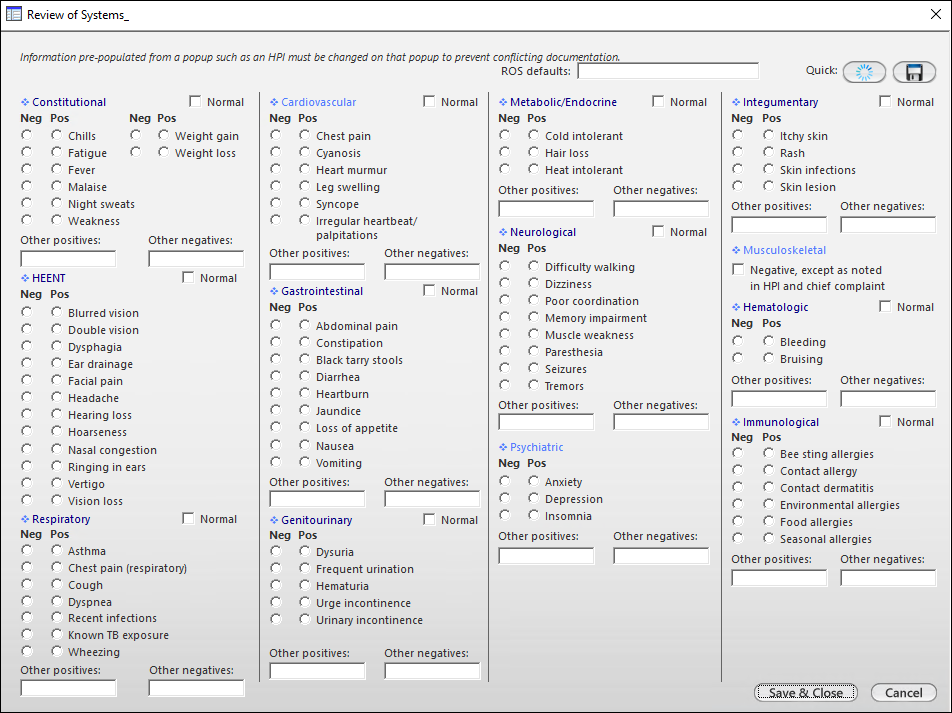Click the Integumentary section diamond icon
Screen dimensions: 952x713
point(736,102)
